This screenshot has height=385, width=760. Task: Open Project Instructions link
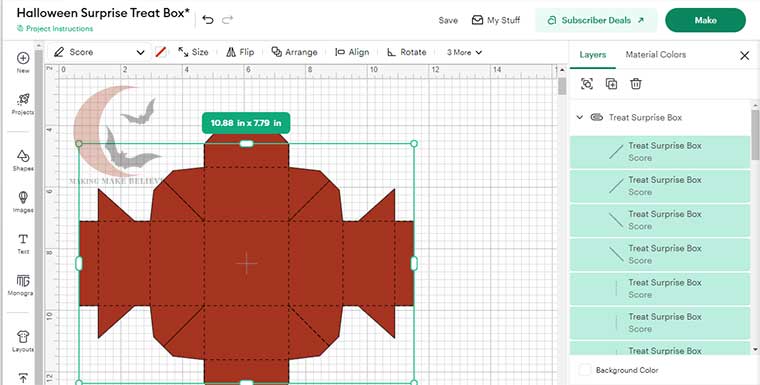[55, 29]
